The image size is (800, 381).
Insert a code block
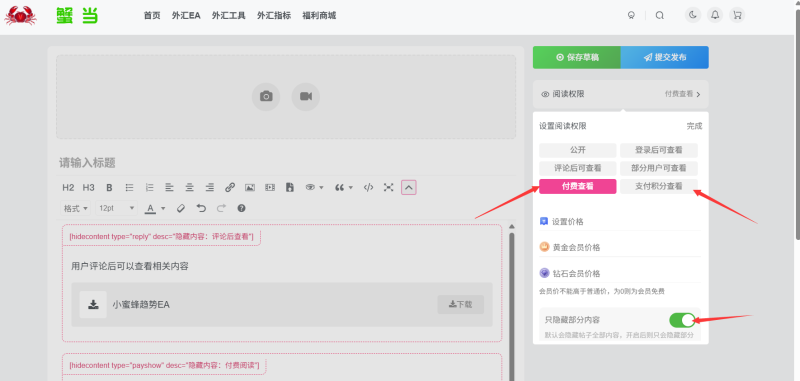368,188
